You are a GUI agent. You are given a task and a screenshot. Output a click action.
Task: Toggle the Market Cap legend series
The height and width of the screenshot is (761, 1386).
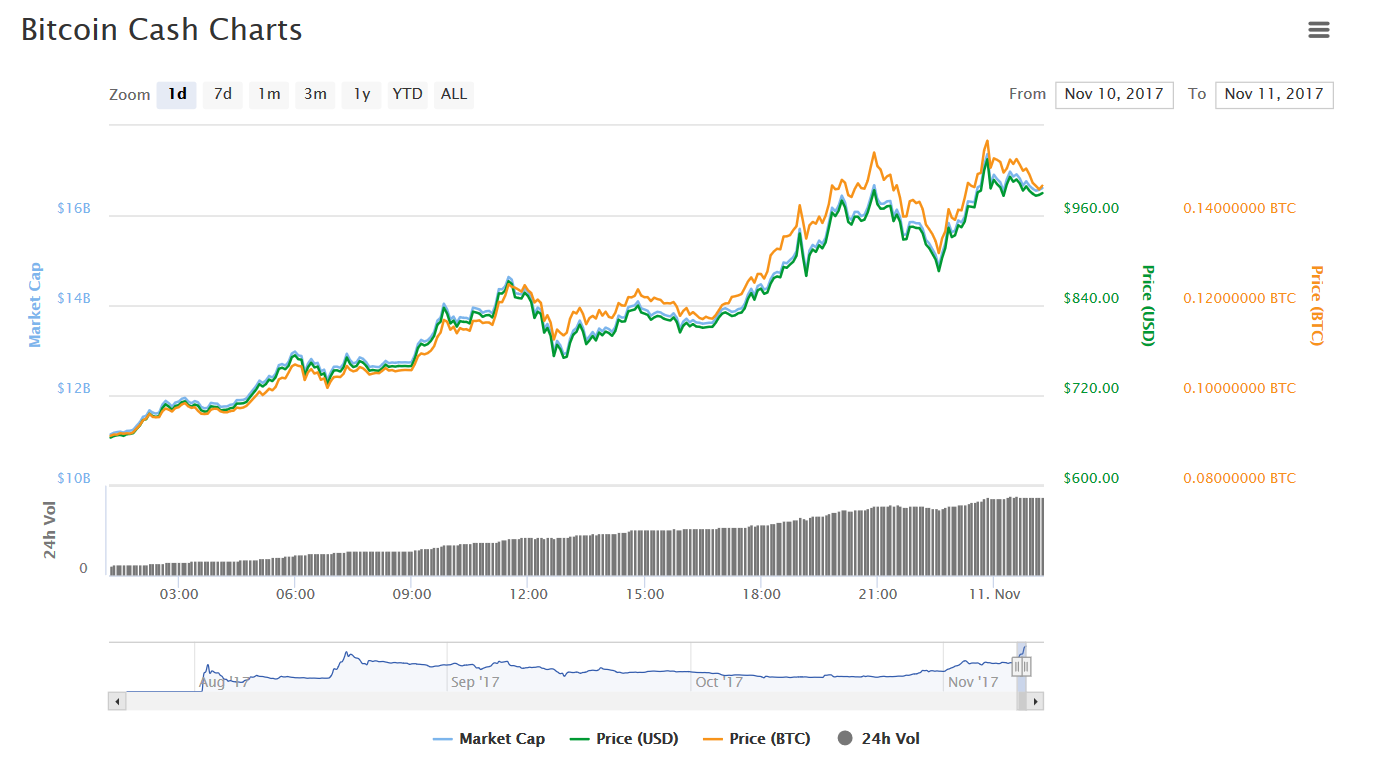(x=489, y=739)
